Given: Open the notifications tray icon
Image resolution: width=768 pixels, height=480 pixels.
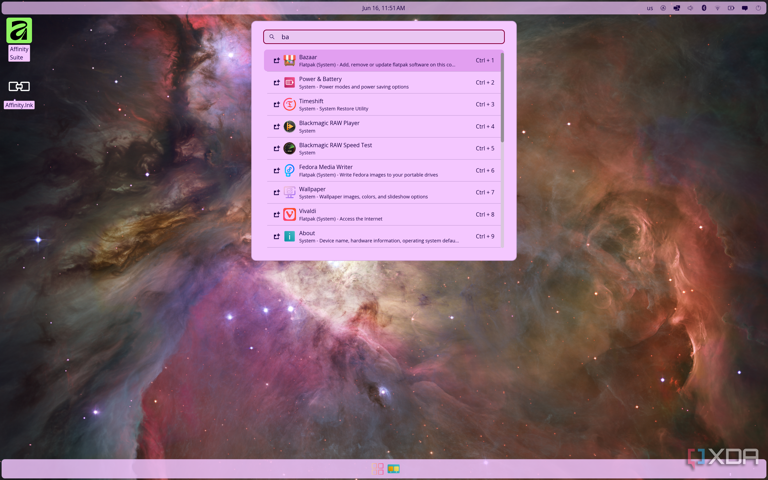Looking at the screenshot, I should pyautogui.click(x=744, y=8).
